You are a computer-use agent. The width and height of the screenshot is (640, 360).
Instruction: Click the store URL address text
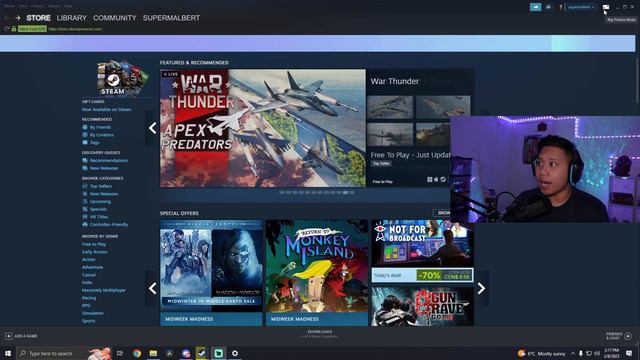tap(75, 29)
